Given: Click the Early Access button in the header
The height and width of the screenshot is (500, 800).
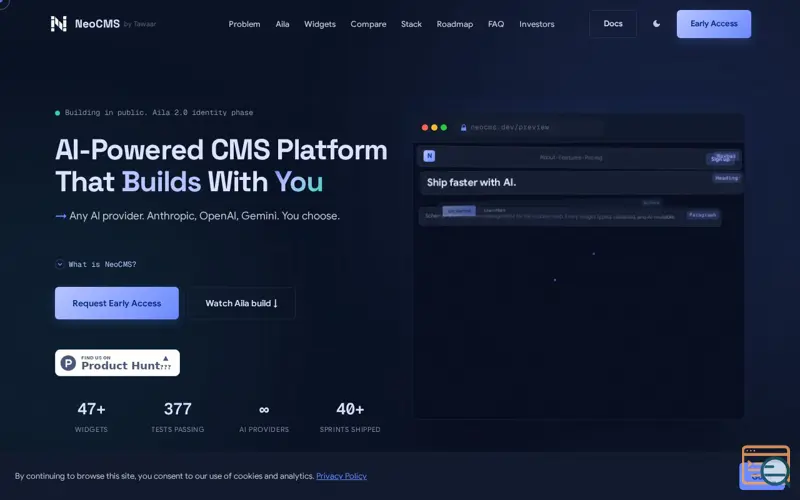Looking at the screenshot, I should 714,24.
